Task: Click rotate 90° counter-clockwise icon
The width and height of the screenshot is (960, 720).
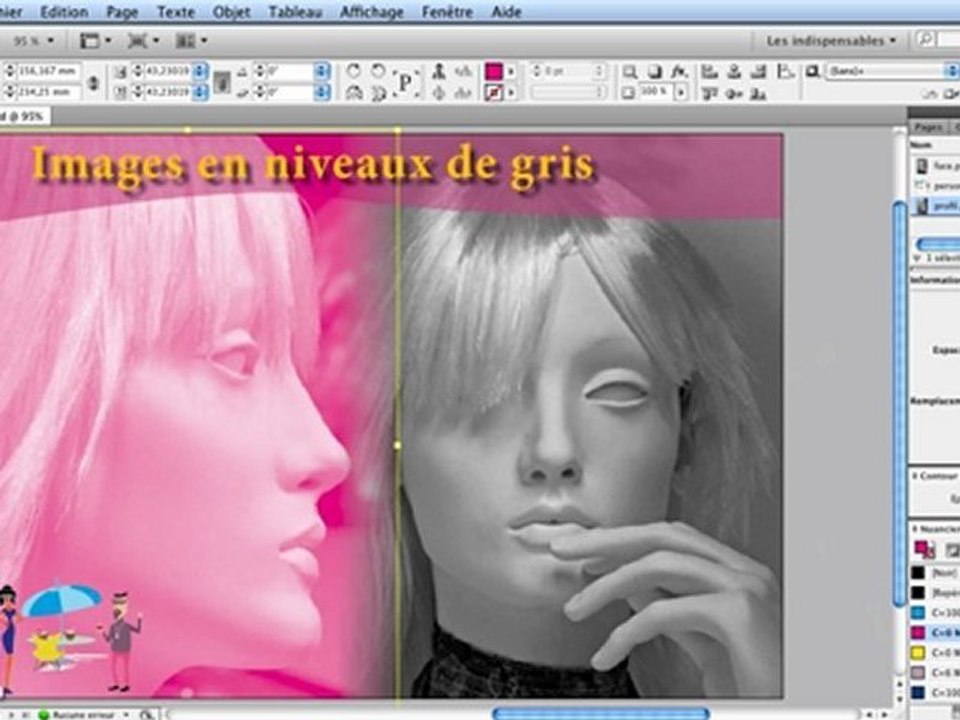Action: tap(379, 71)
